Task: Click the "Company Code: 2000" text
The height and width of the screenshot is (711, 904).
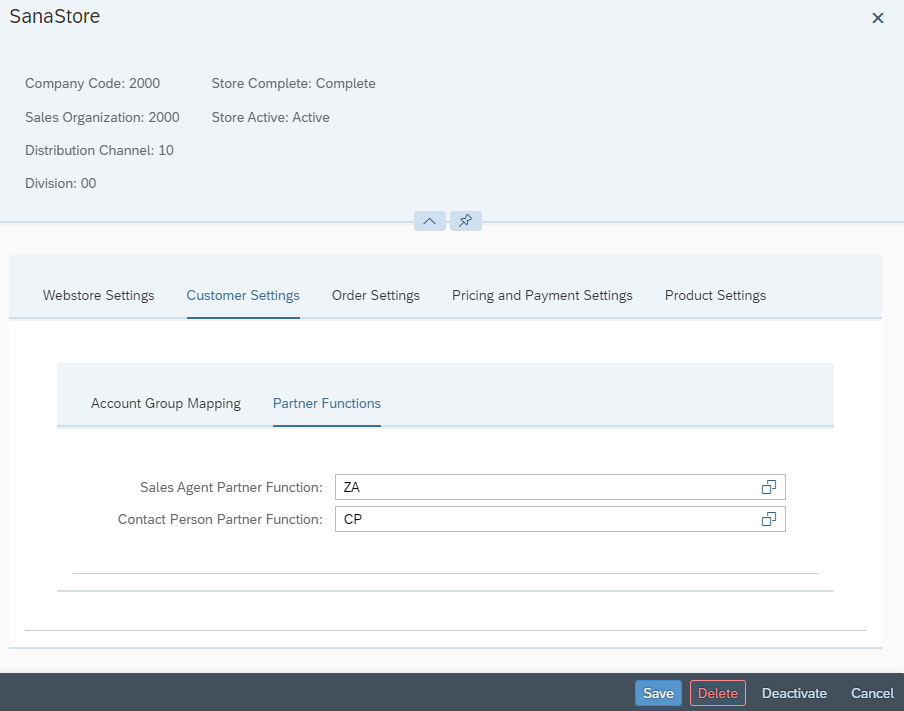Action: (92, 84)
